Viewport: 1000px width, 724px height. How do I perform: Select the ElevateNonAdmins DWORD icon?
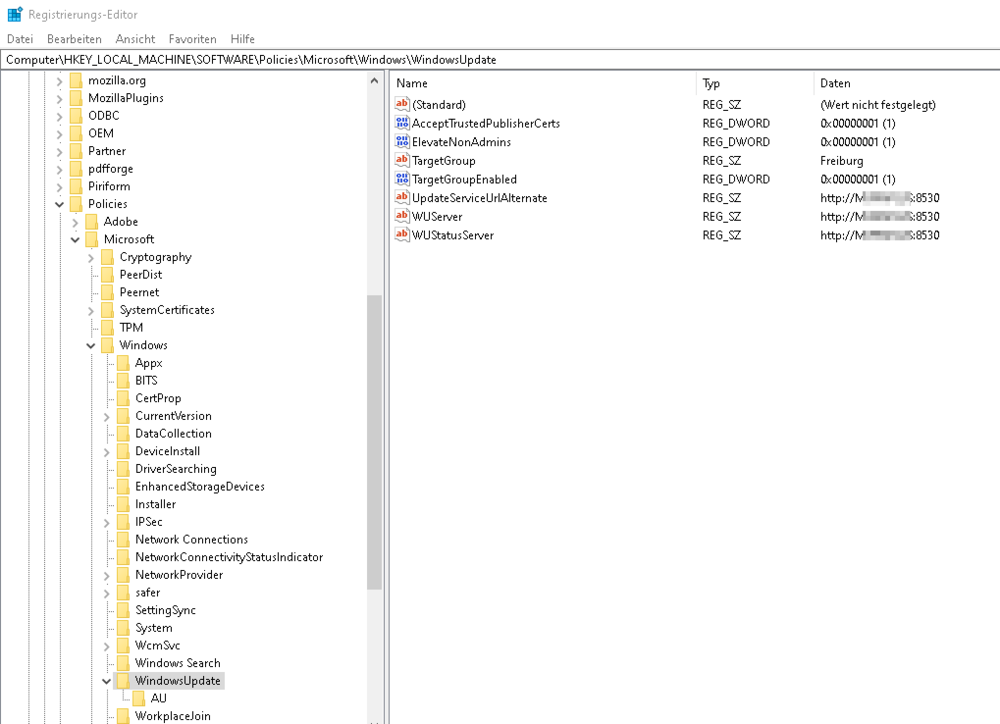pos(403,142)
